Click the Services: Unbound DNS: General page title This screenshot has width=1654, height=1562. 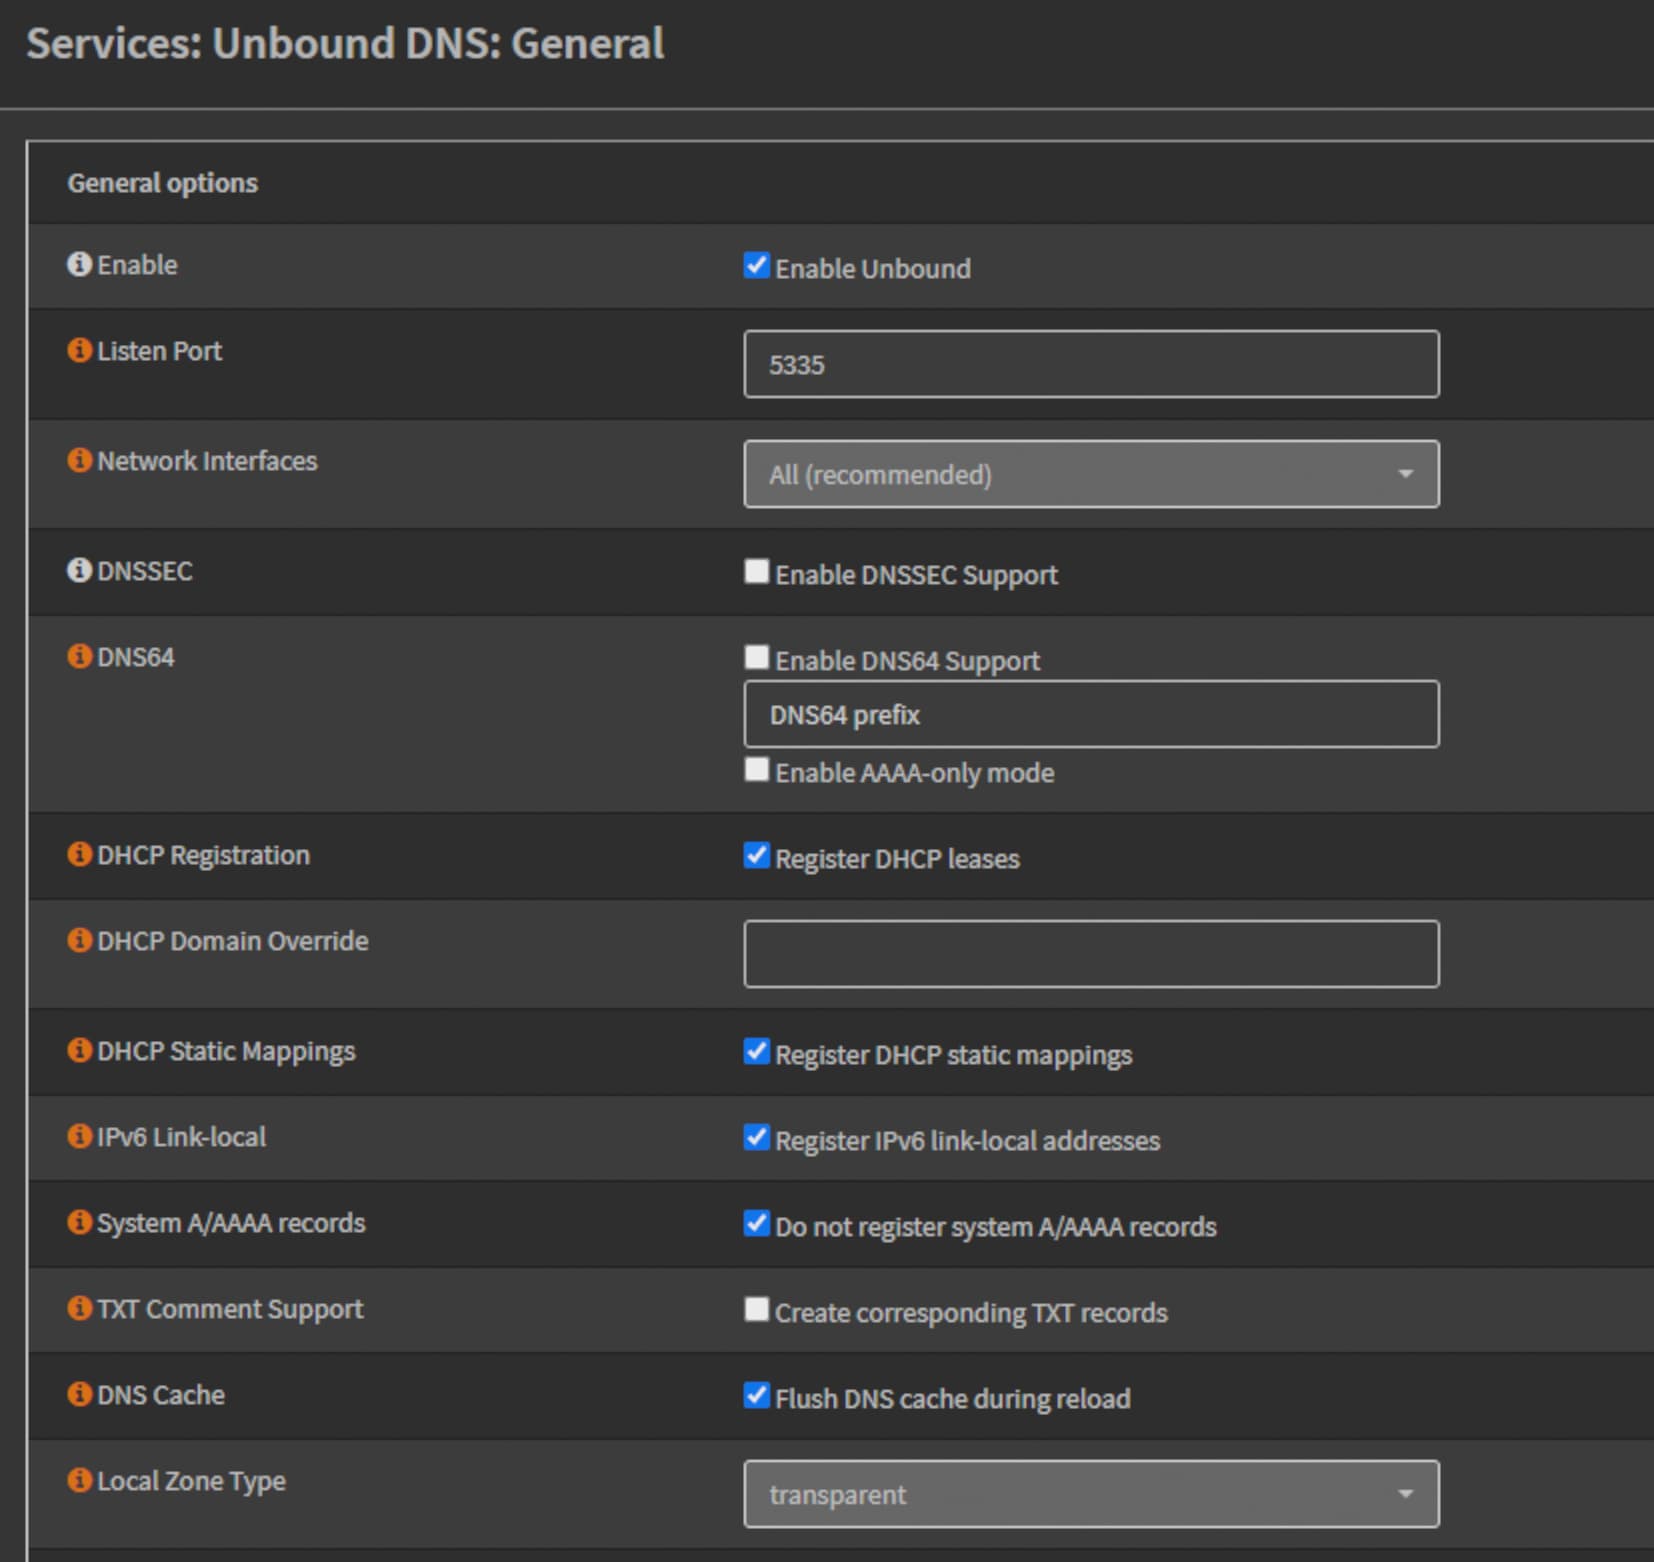pos(345,43)
